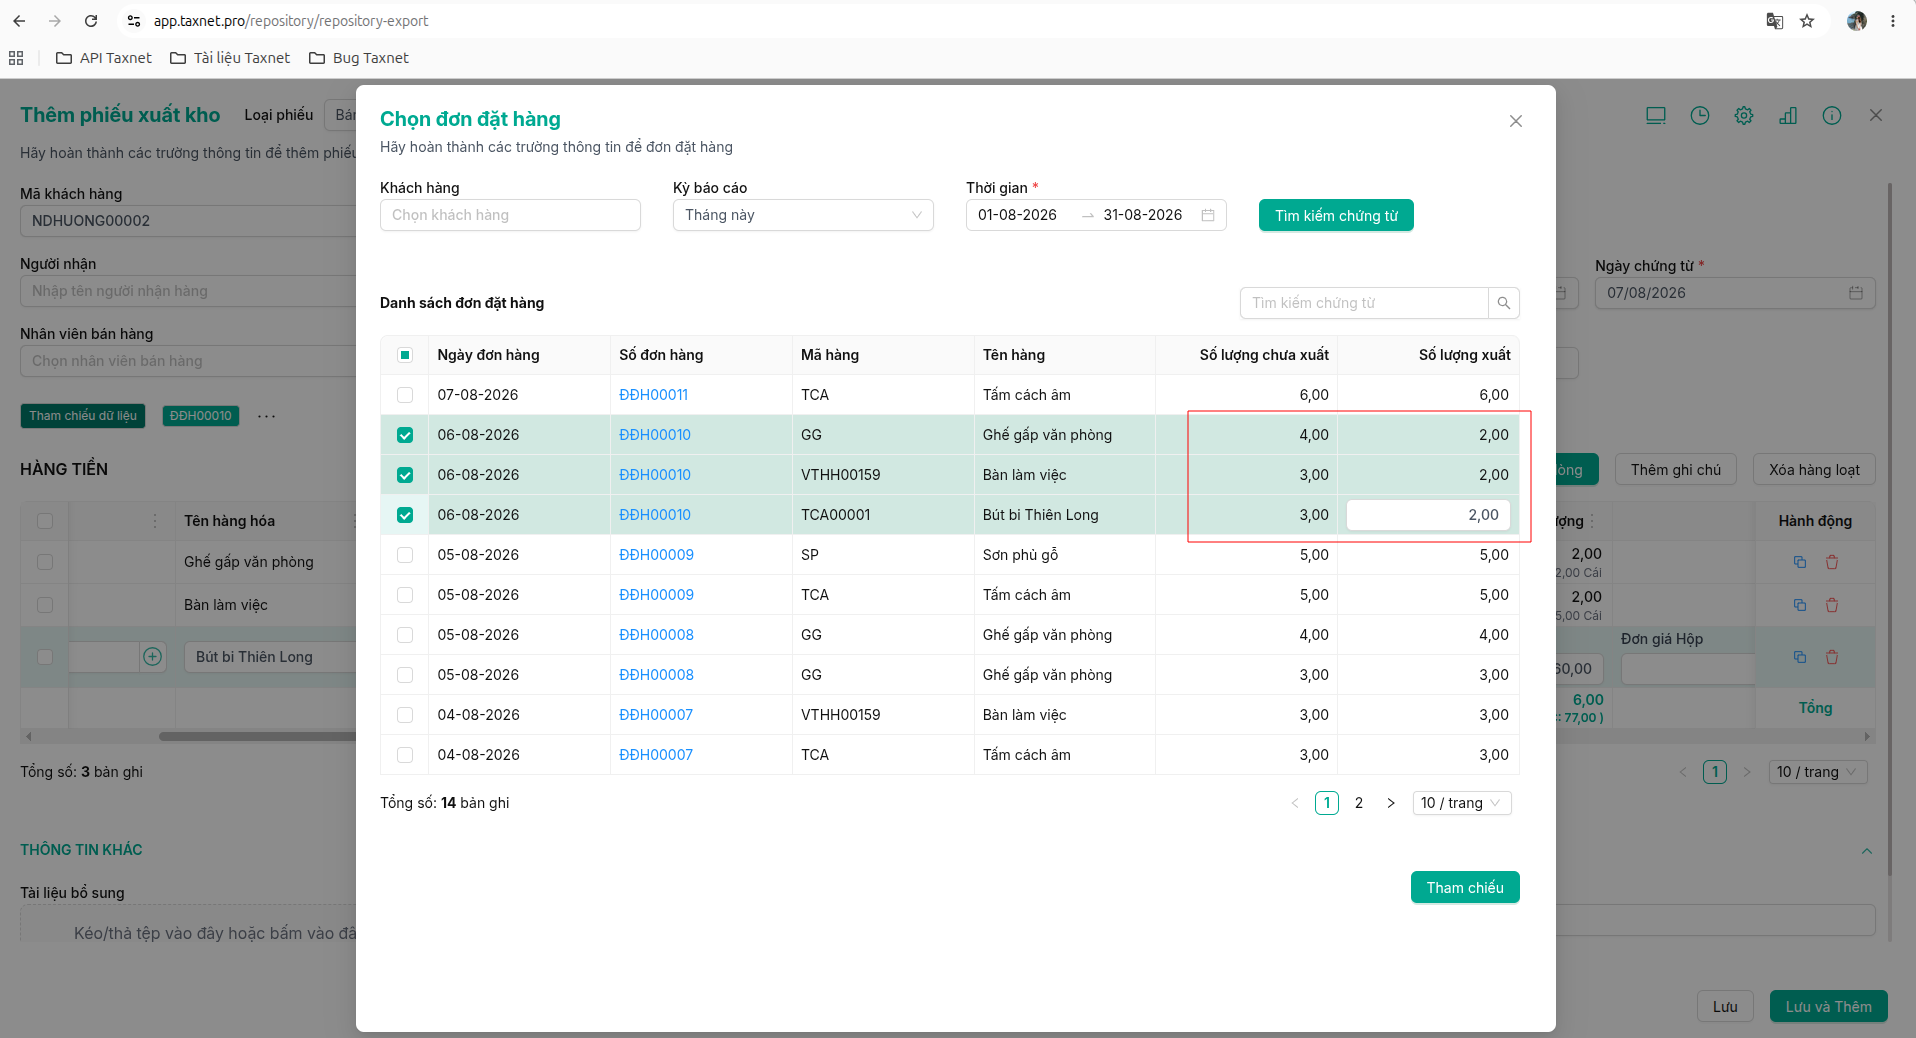Go to page 2 of order list
Screen dimensions: 1916x1038
point(1358,803)
